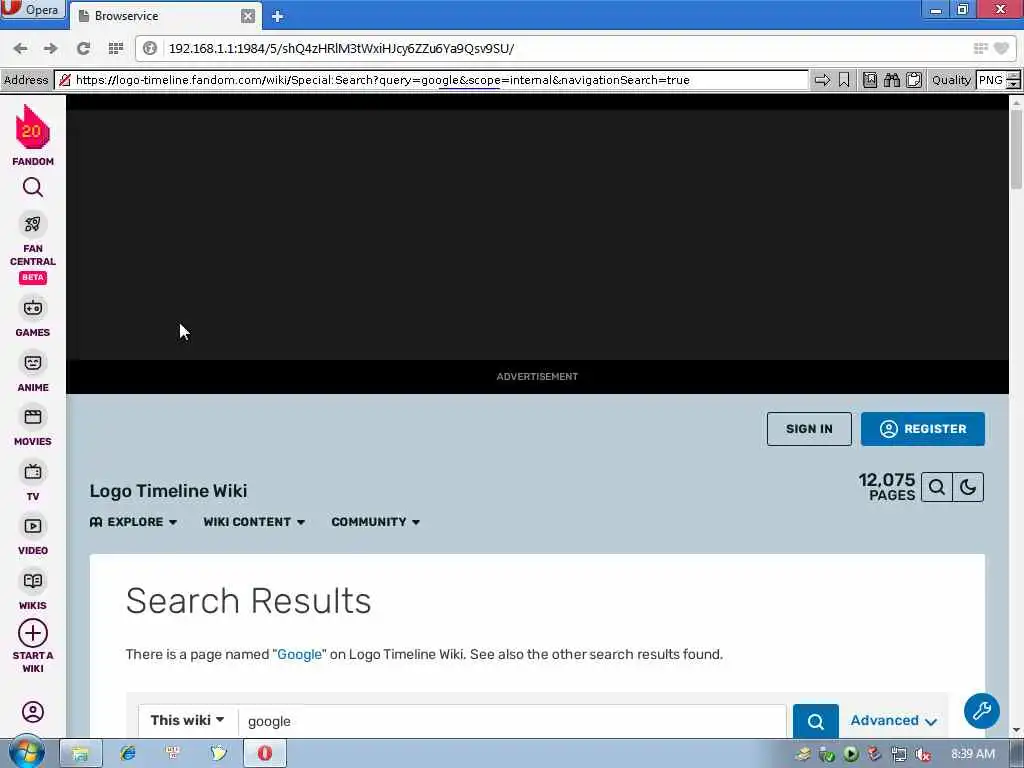The image size is (1024, 768).
Task: Click the Browservice bookmark ribbon icon
Action: coord(844,80)
